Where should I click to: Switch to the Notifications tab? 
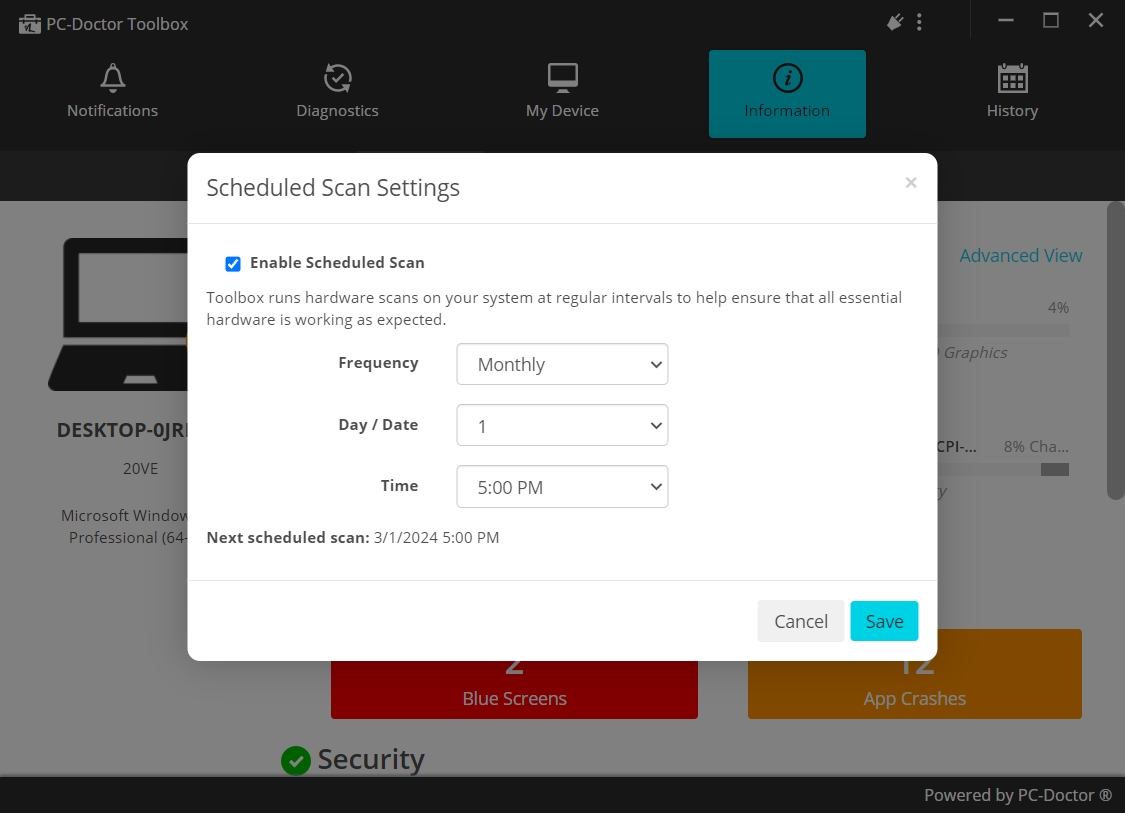coord(113,94)
